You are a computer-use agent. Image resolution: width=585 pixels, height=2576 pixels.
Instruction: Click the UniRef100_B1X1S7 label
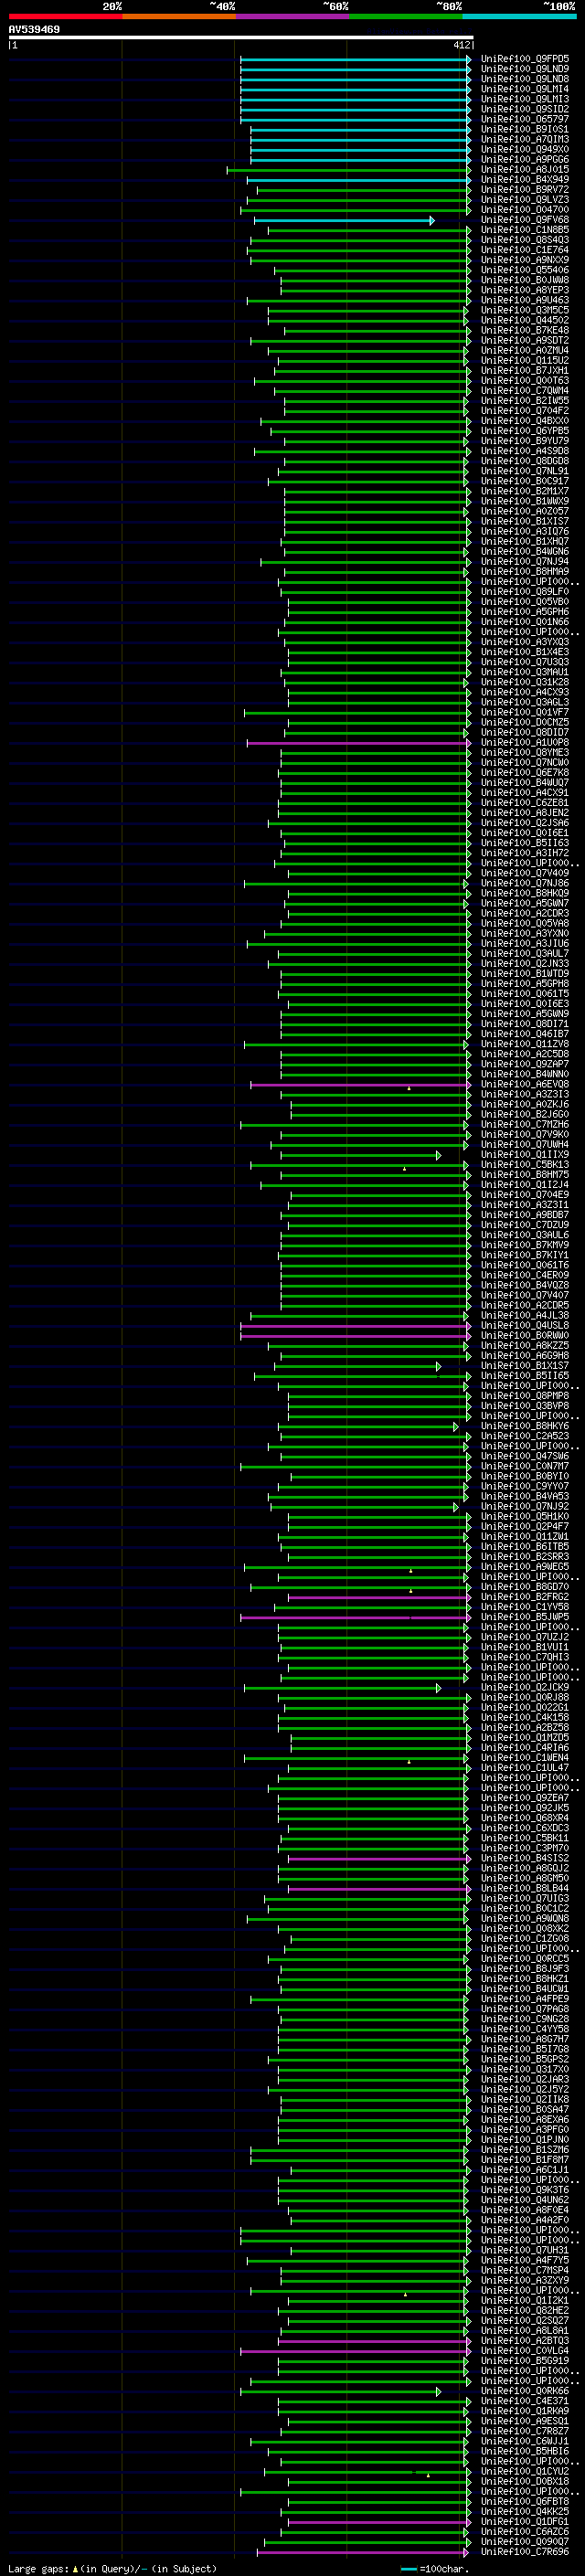point(525,1366)
